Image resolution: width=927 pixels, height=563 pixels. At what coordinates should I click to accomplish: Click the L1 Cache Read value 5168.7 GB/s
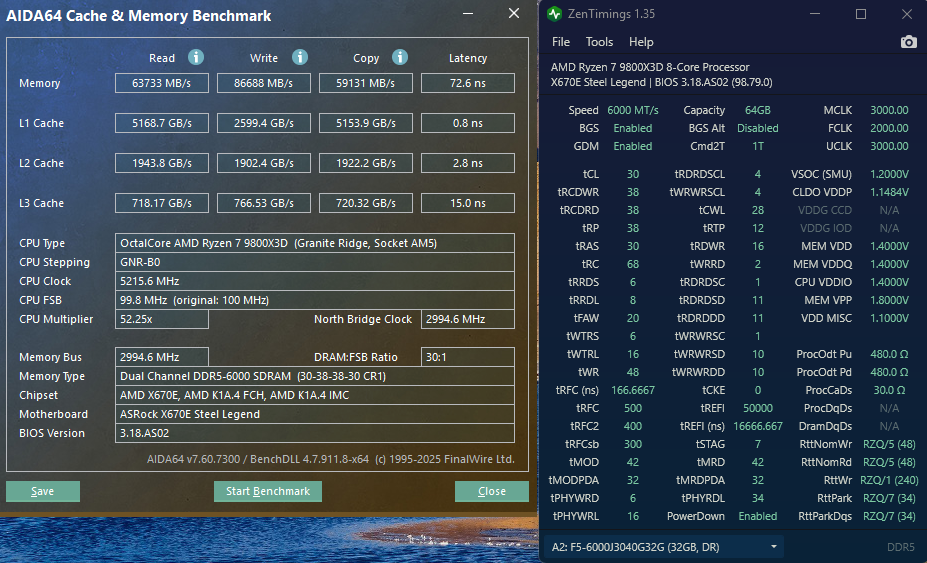tap(161, 123)
